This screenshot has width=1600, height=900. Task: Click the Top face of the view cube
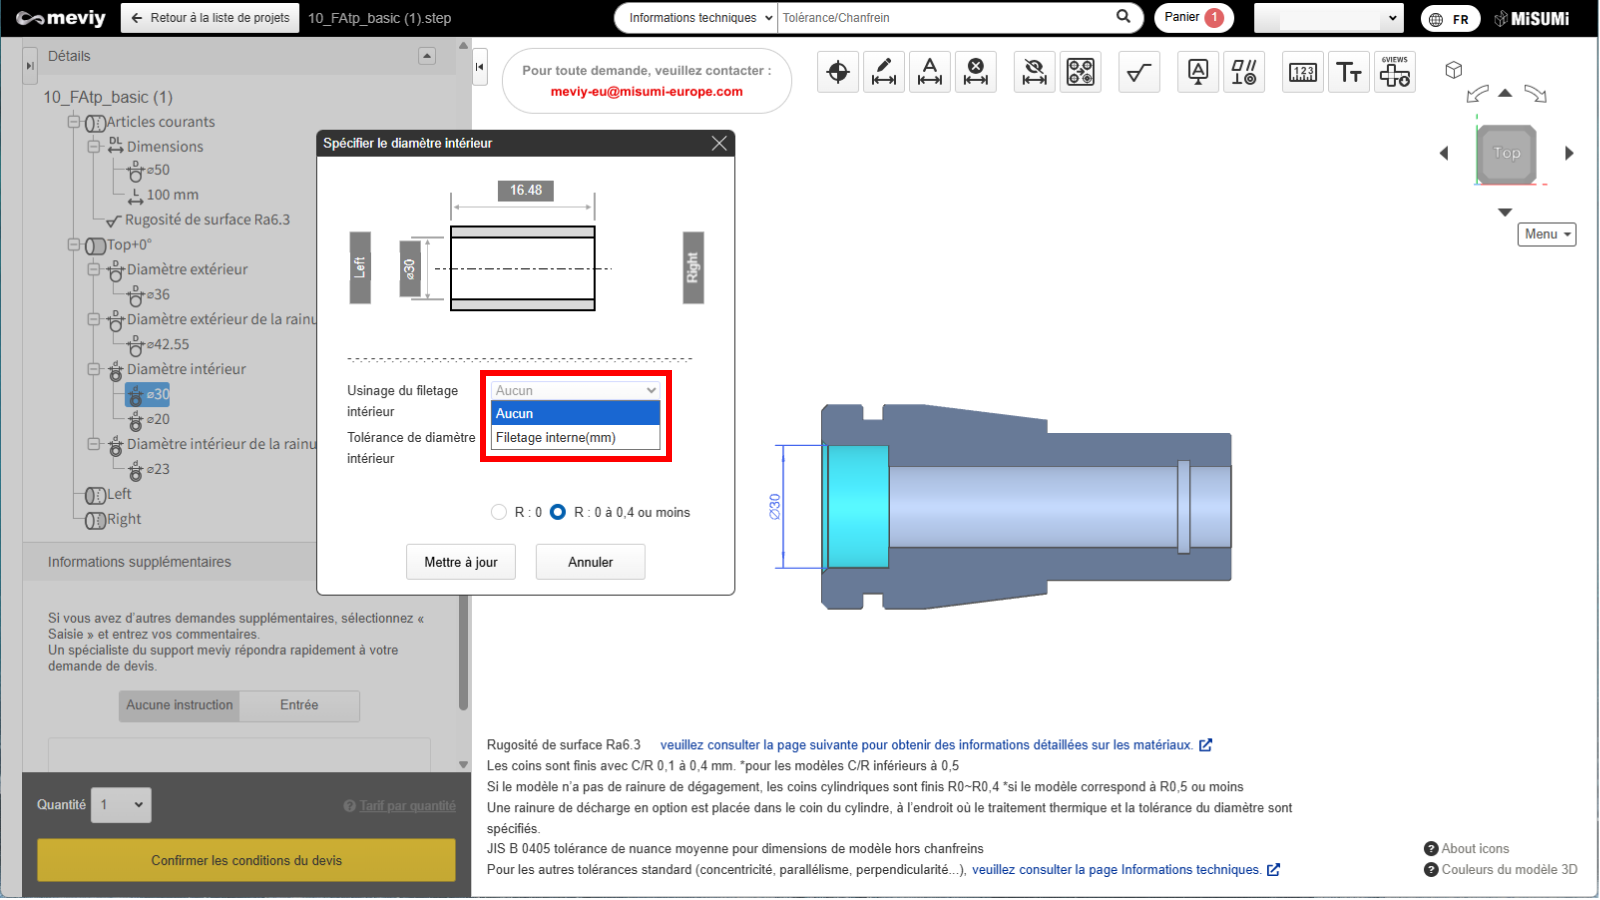(1506, 153)
